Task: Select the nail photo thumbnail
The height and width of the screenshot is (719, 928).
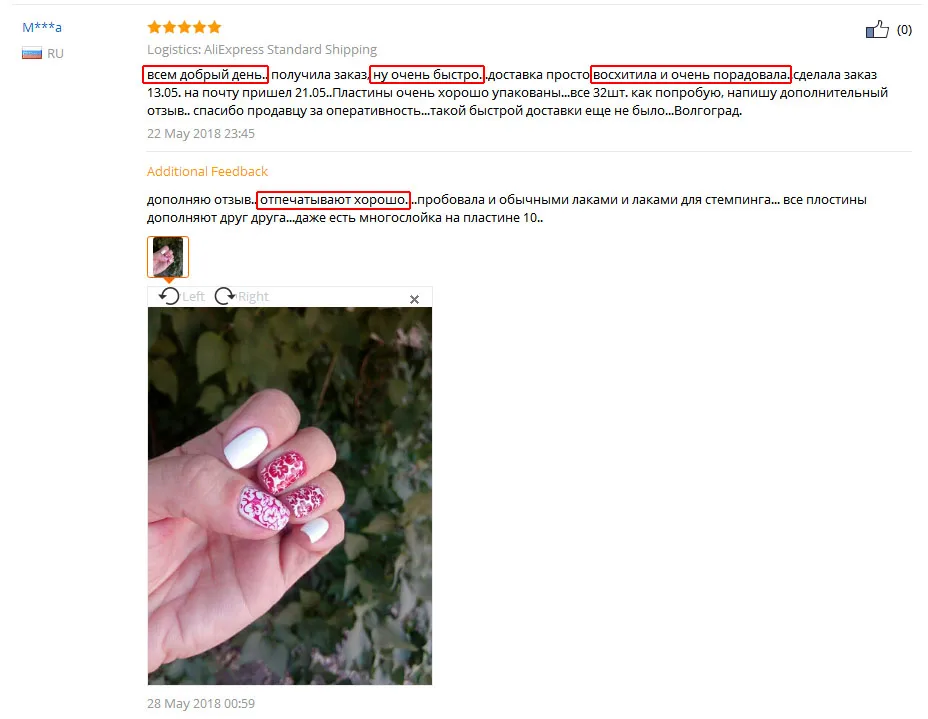Action: [x=168, y=257]
